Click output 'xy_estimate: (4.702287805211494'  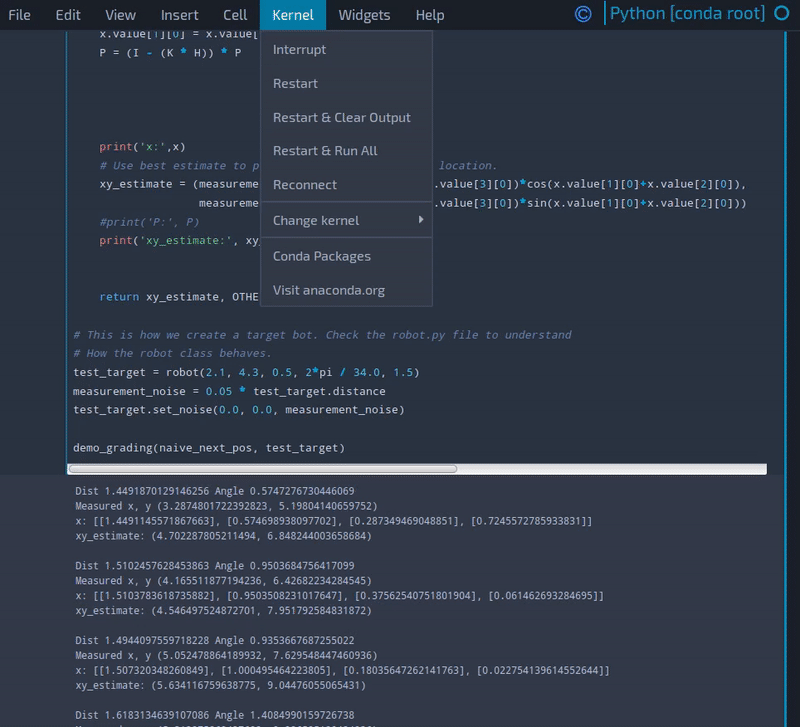point(223,536)
